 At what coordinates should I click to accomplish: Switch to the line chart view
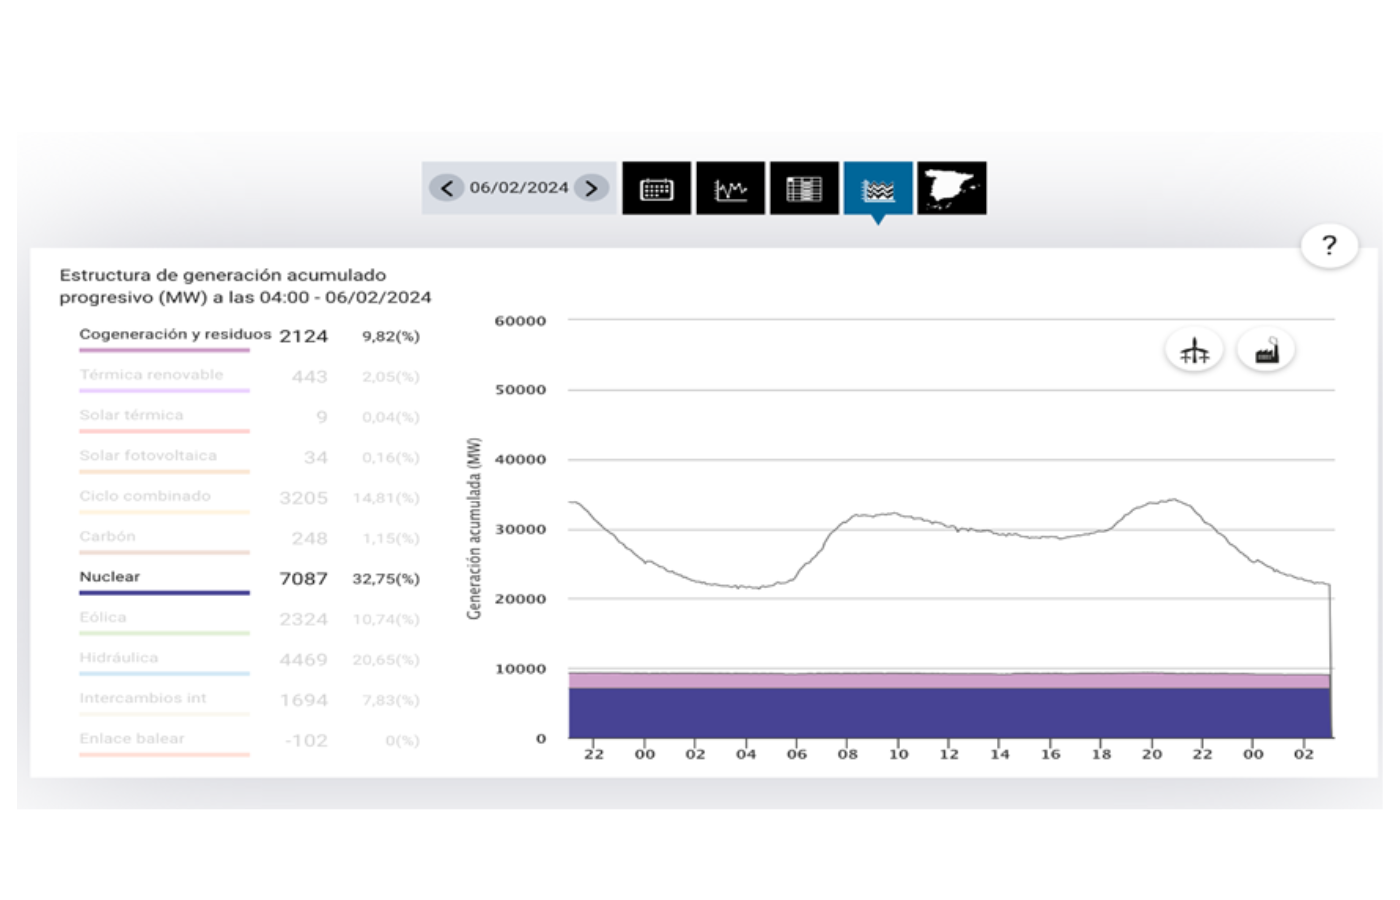pos(730,188)
